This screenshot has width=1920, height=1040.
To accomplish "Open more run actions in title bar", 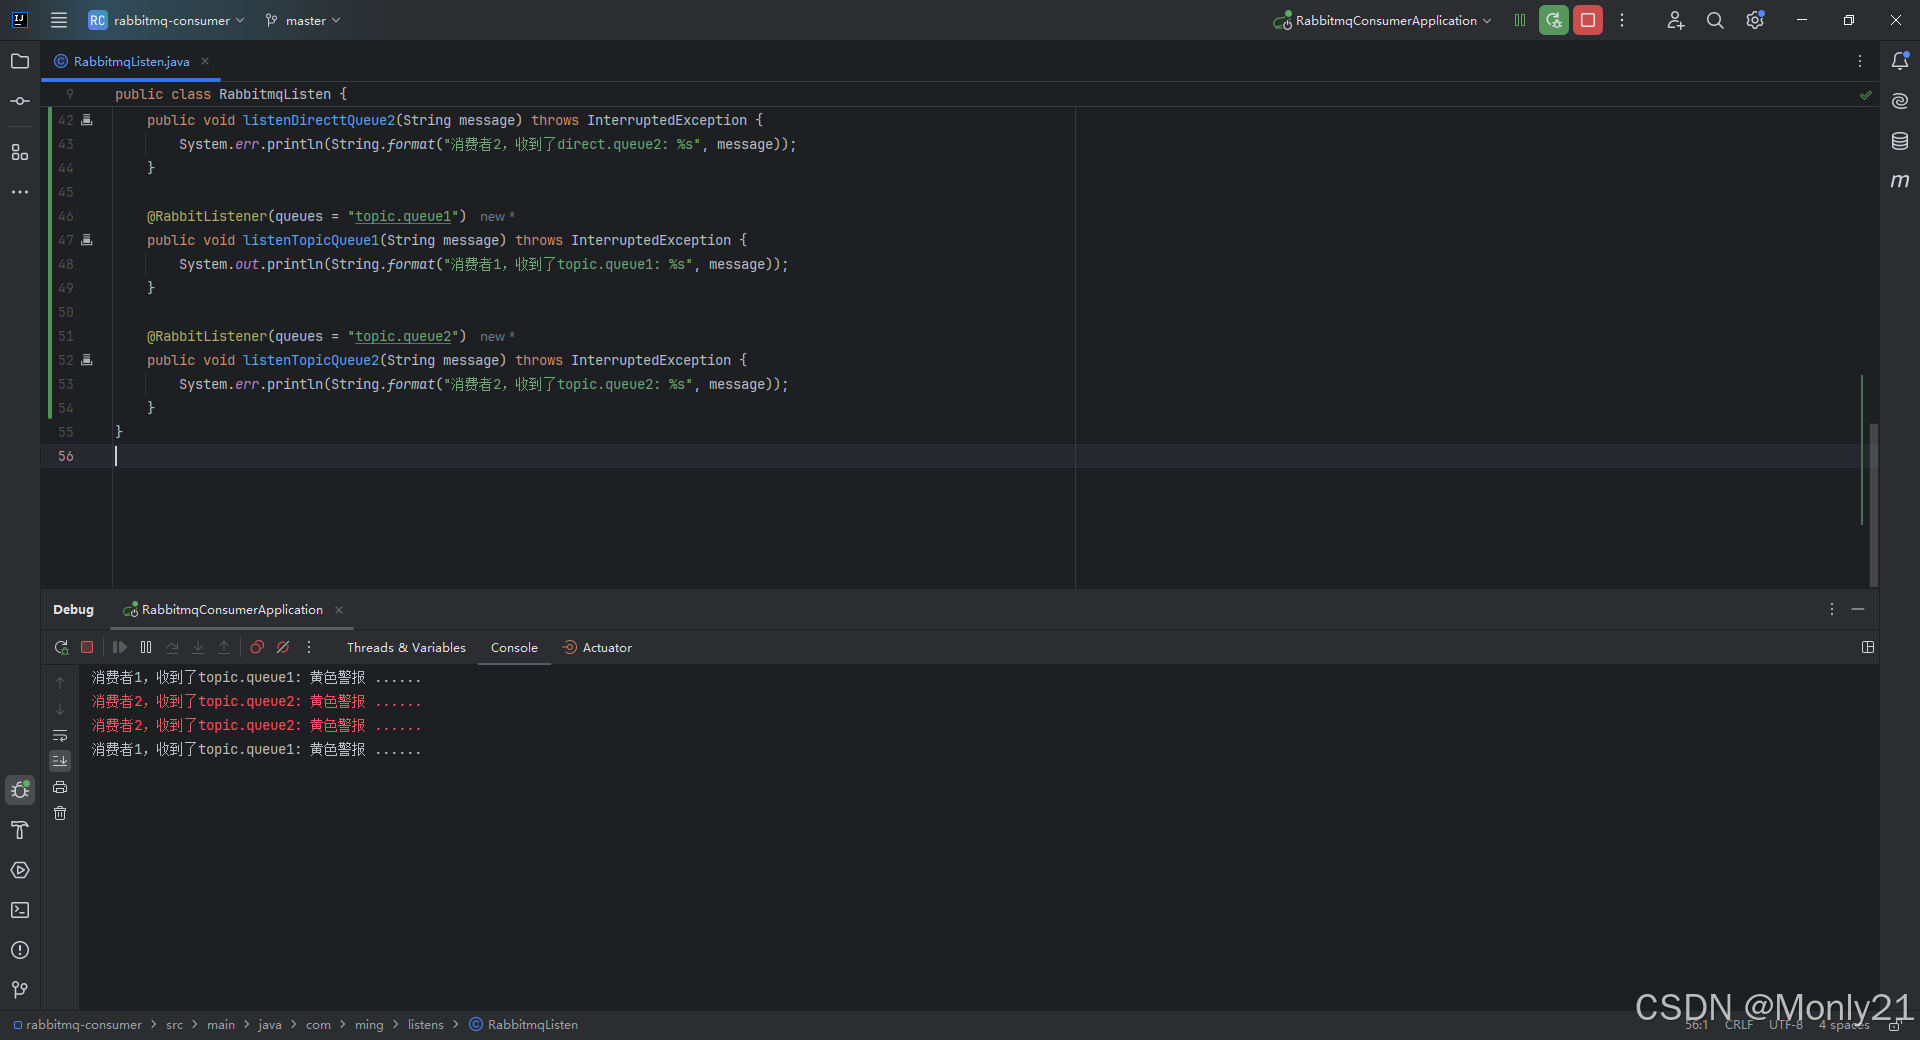I will pyautogui.click(x=1622, y=20).
